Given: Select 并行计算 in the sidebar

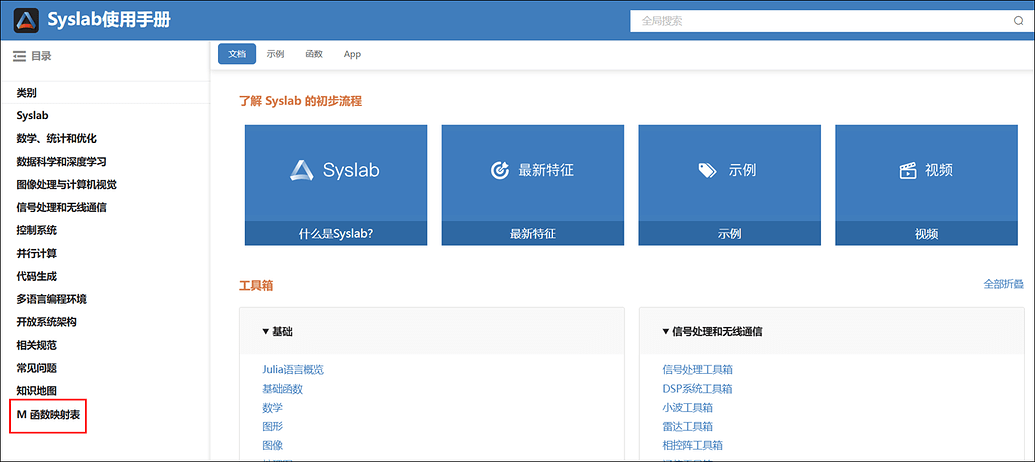Looking at the screenshot, I should (36, 253).
